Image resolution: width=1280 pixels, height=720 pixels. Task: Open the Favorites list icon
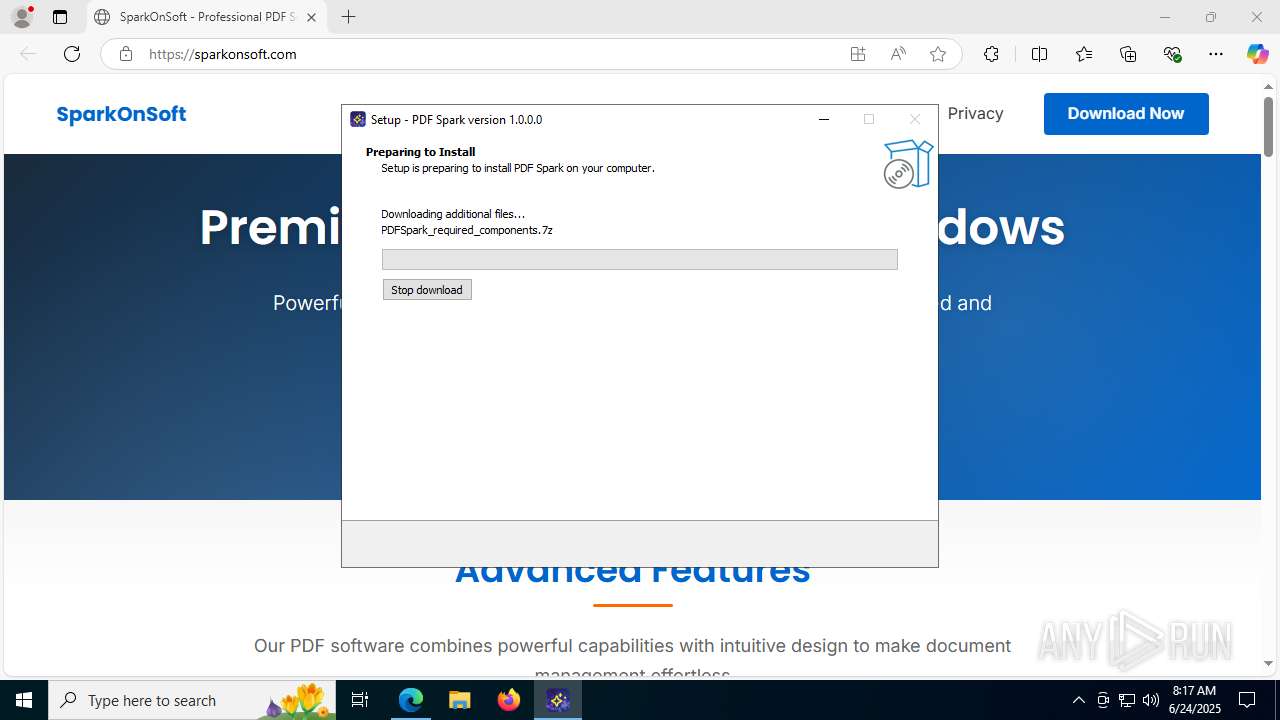click(x=1084, y=54)
